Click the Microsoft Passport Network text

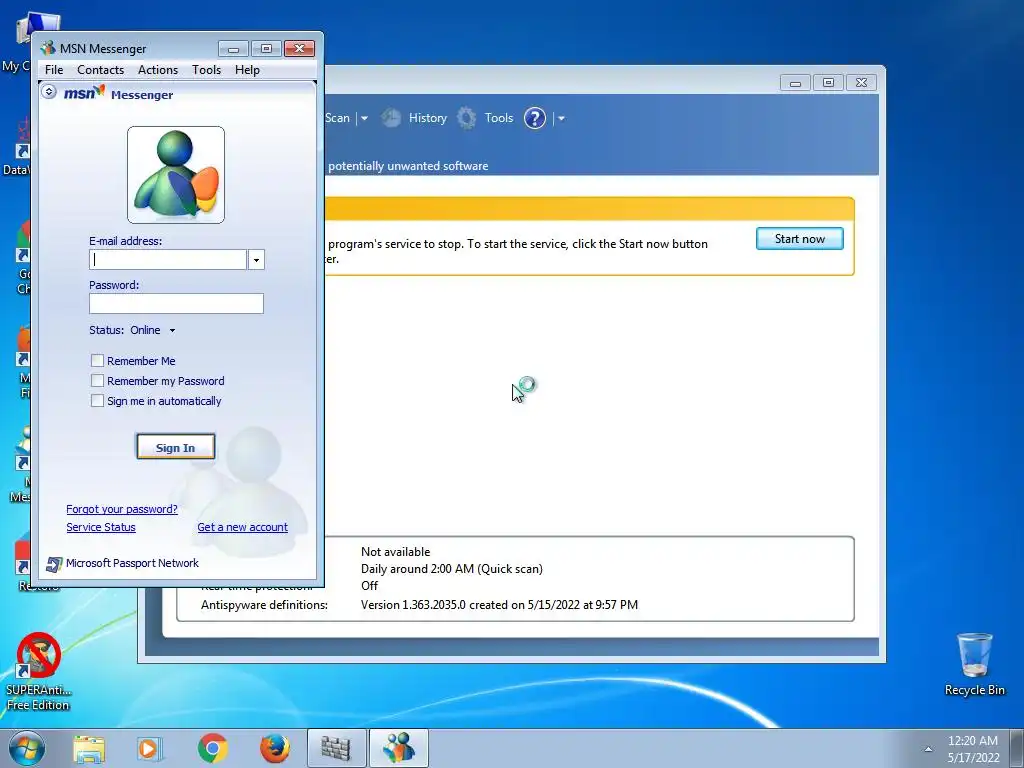point(132,563)
